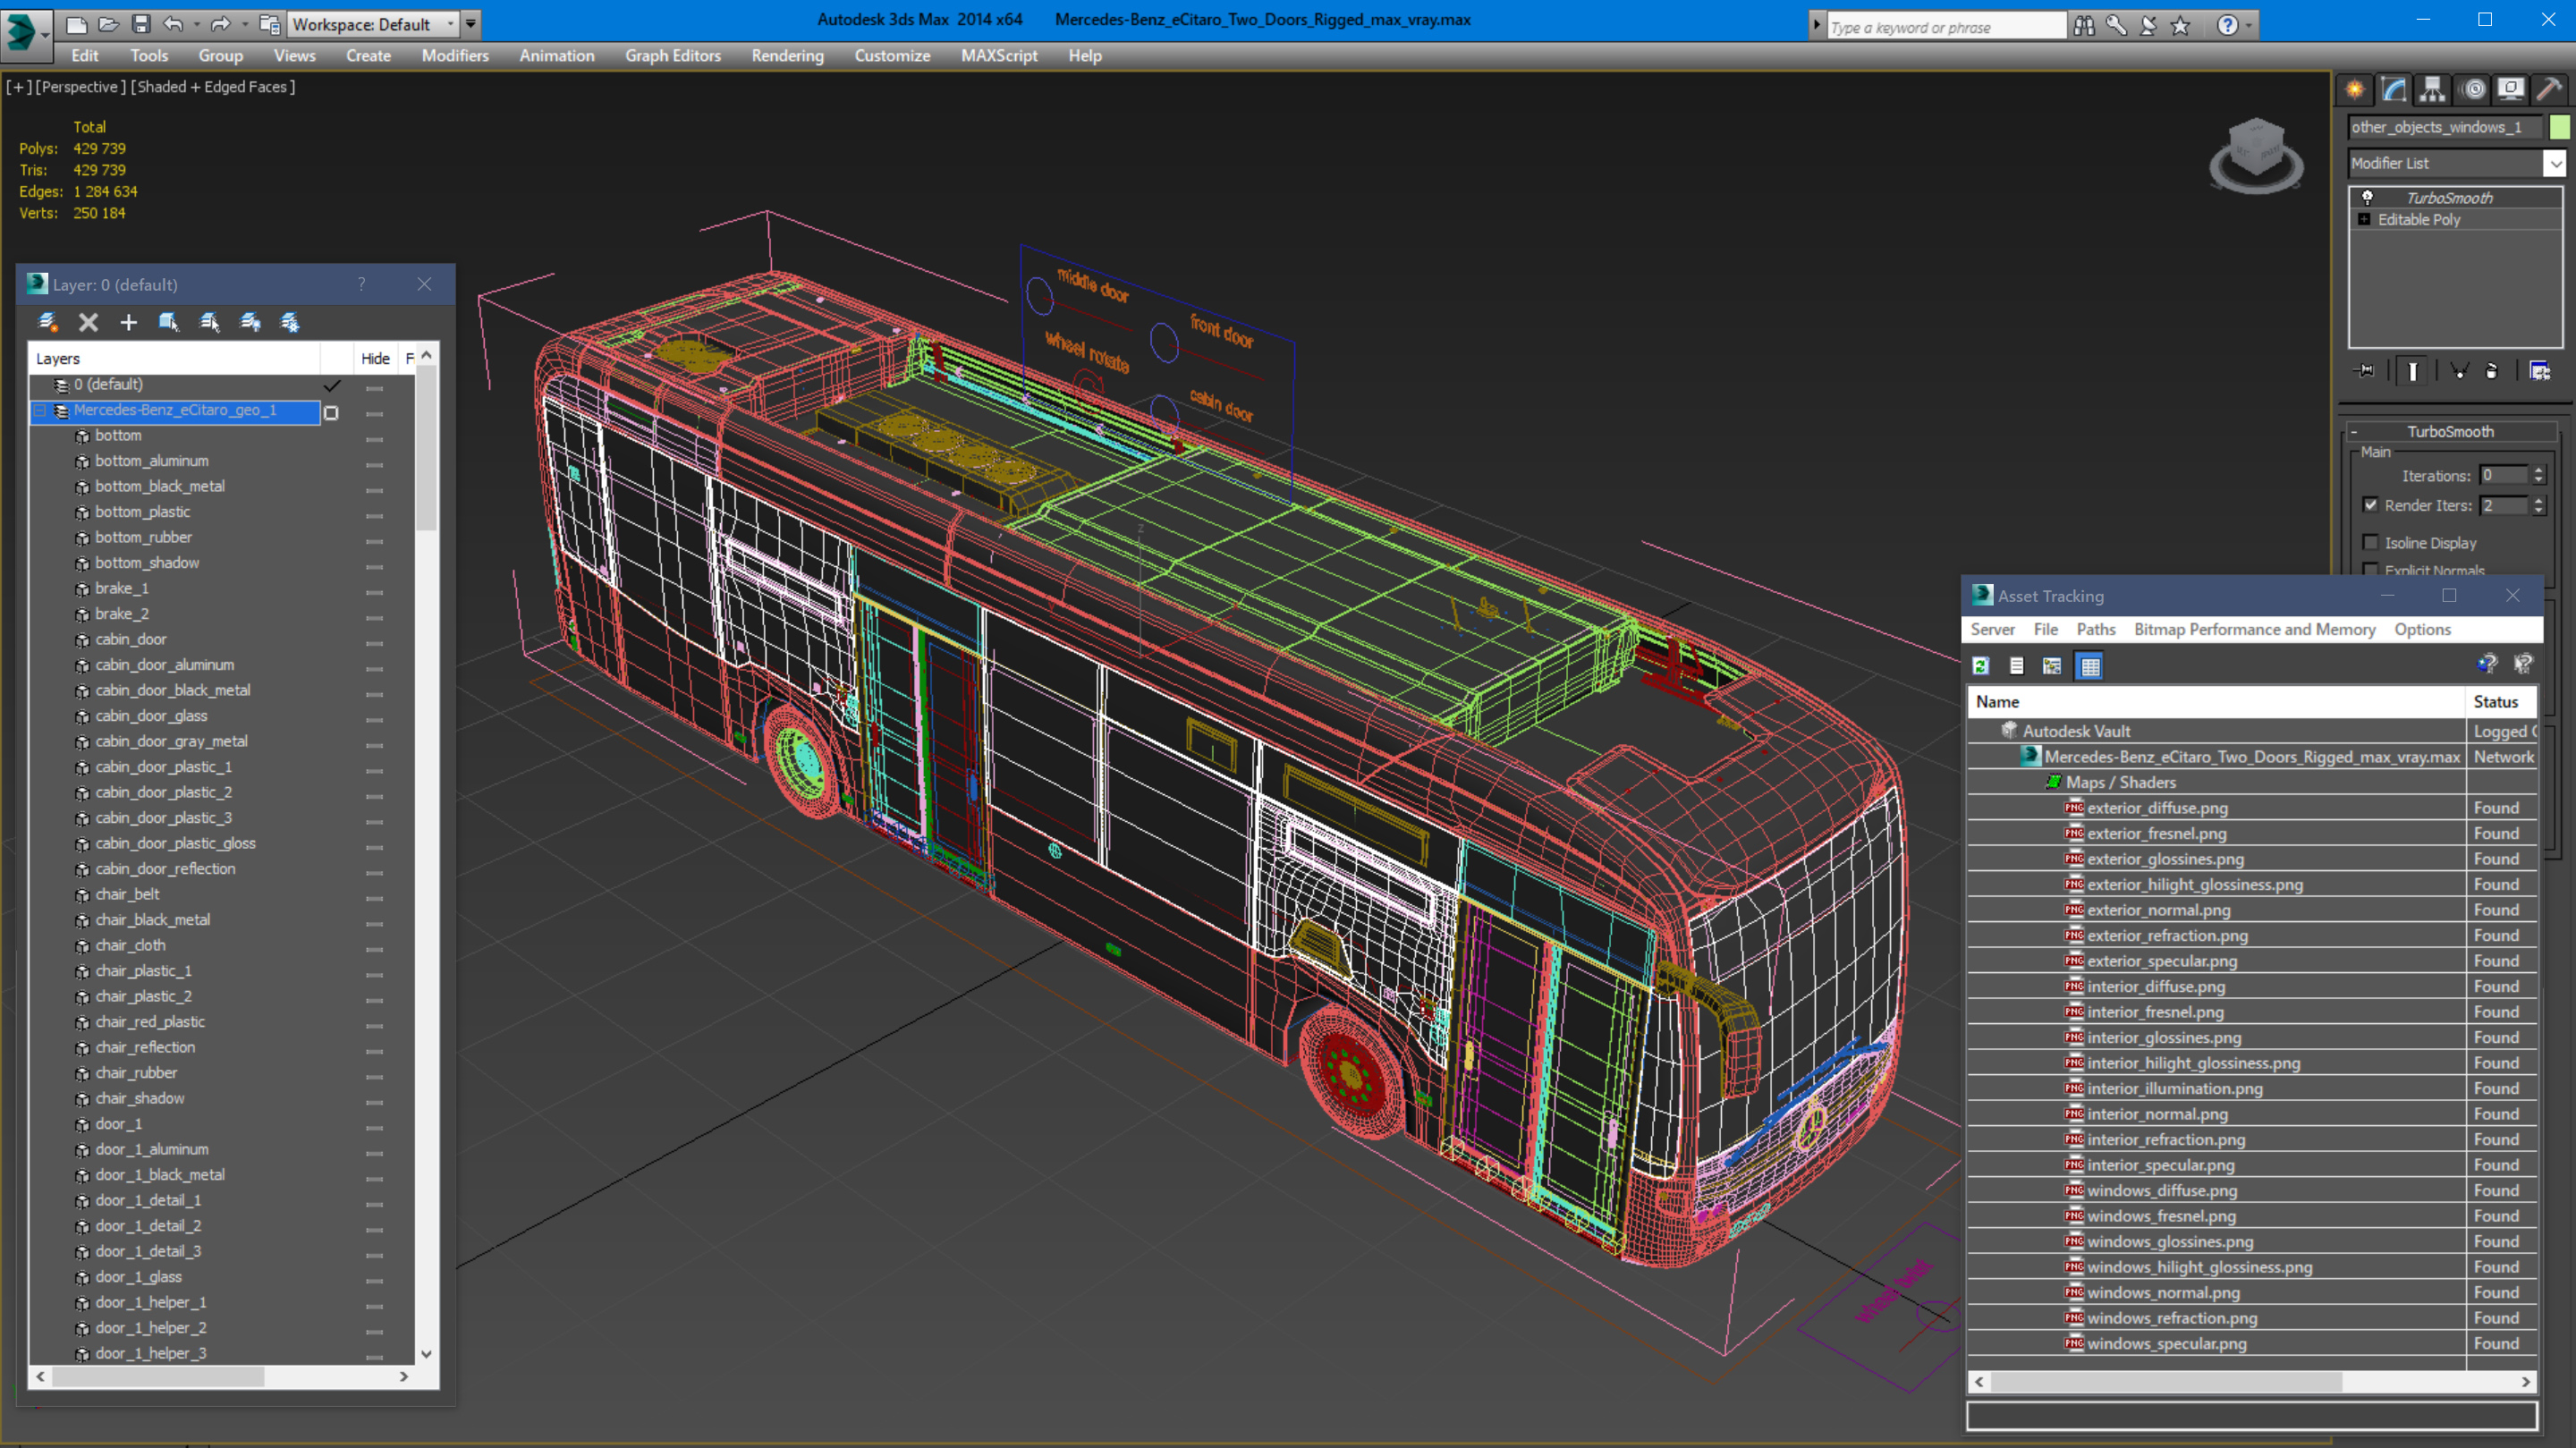Click the binoculars search icon
Screen dimensions: 2576x1448
point(2084,26)
